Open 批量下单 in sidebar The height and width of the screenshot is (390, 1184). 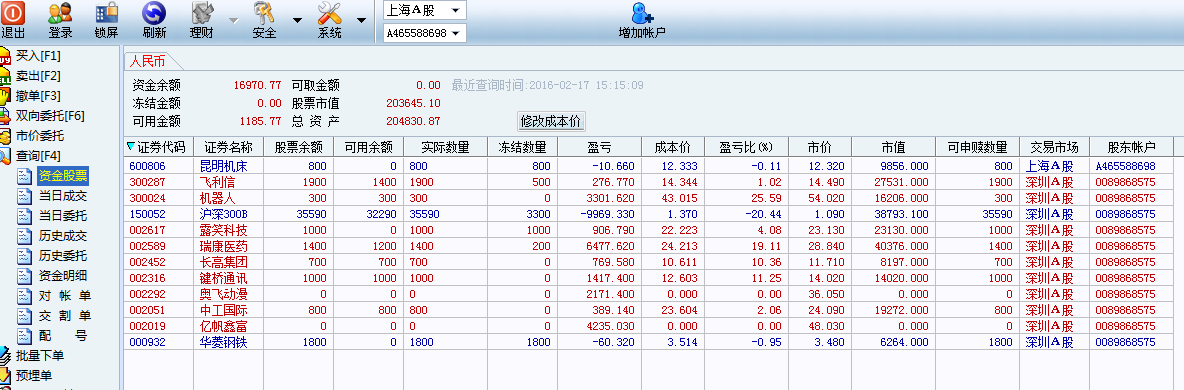click(40, 355)
